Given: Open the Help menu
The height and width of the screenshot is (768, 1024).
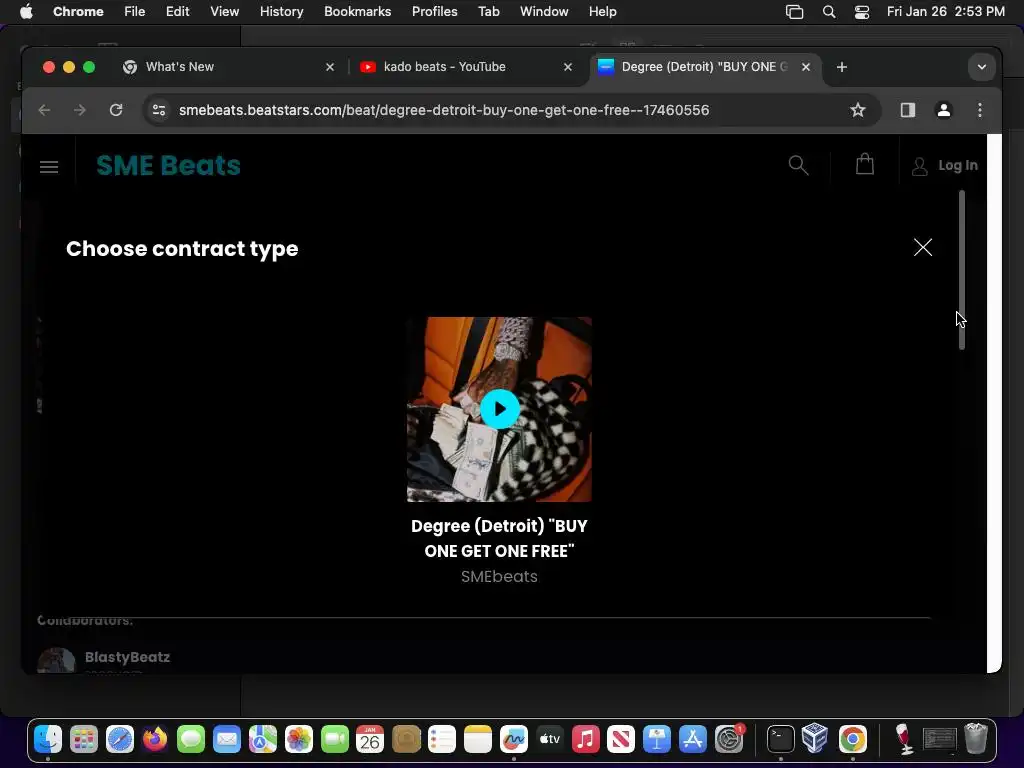Looking at the screenshot, I should click(602, 11).
